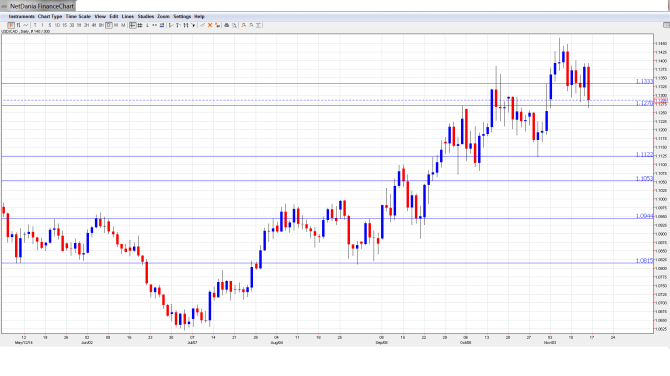Image resolution: width=670 pixels, height=376 pixels.
Task: Set time scale to 8H
Action: tap(101, 25)
